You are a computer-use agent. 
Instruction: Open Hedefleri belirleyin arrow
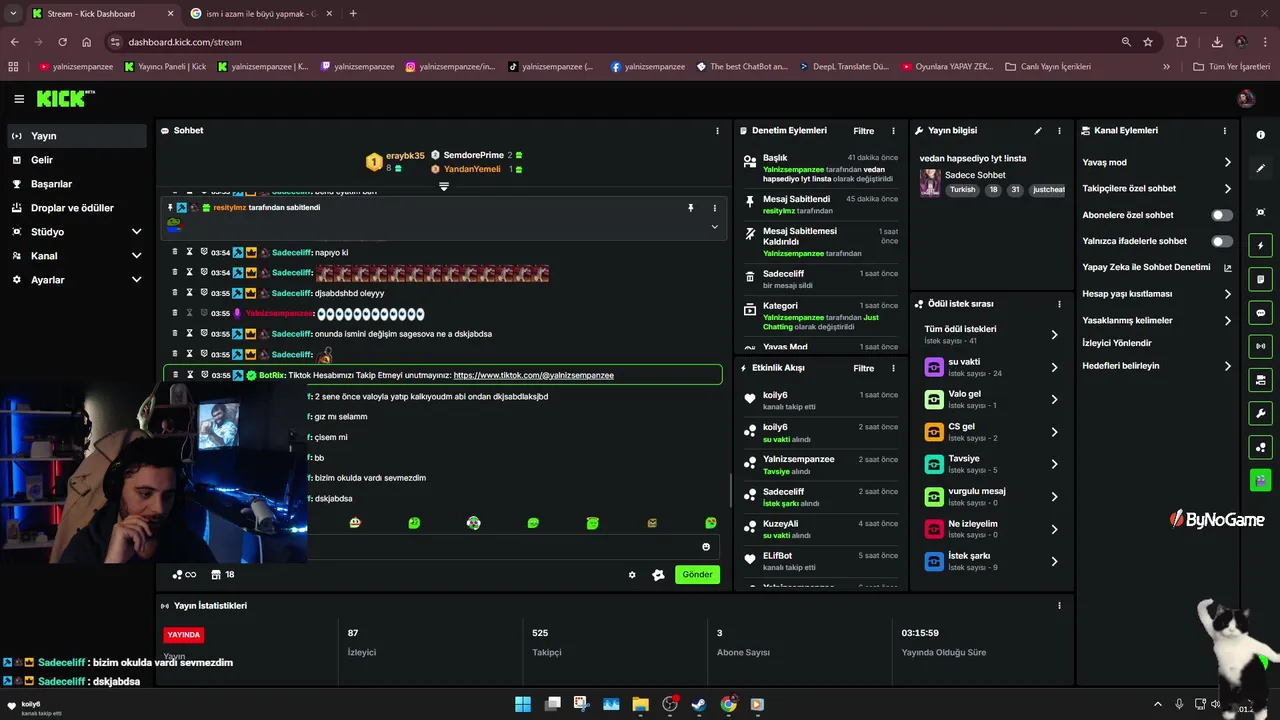tap(1227, 366)
